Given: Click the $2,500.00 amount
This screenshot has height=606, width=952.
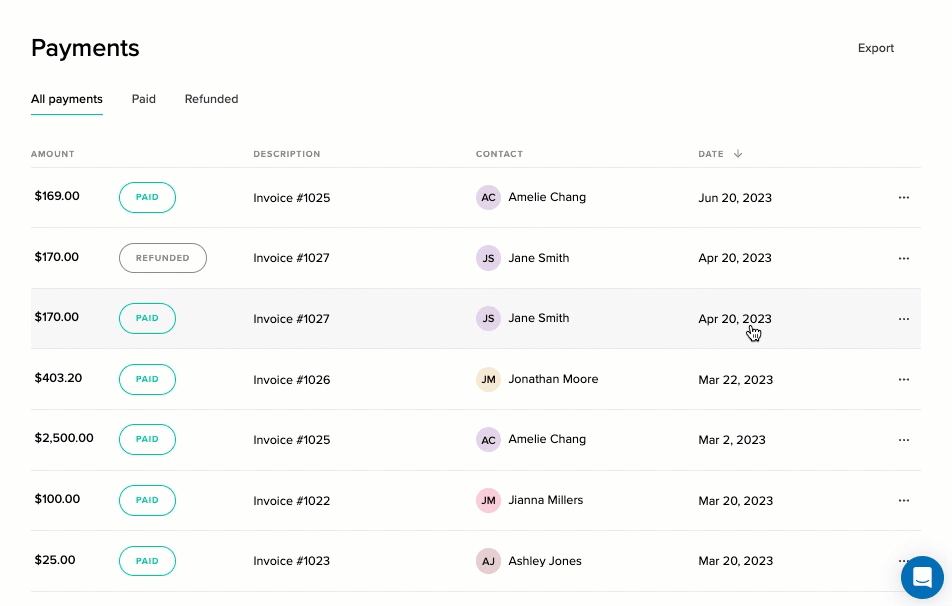Looking at the screenshot, I should point(64,438).
